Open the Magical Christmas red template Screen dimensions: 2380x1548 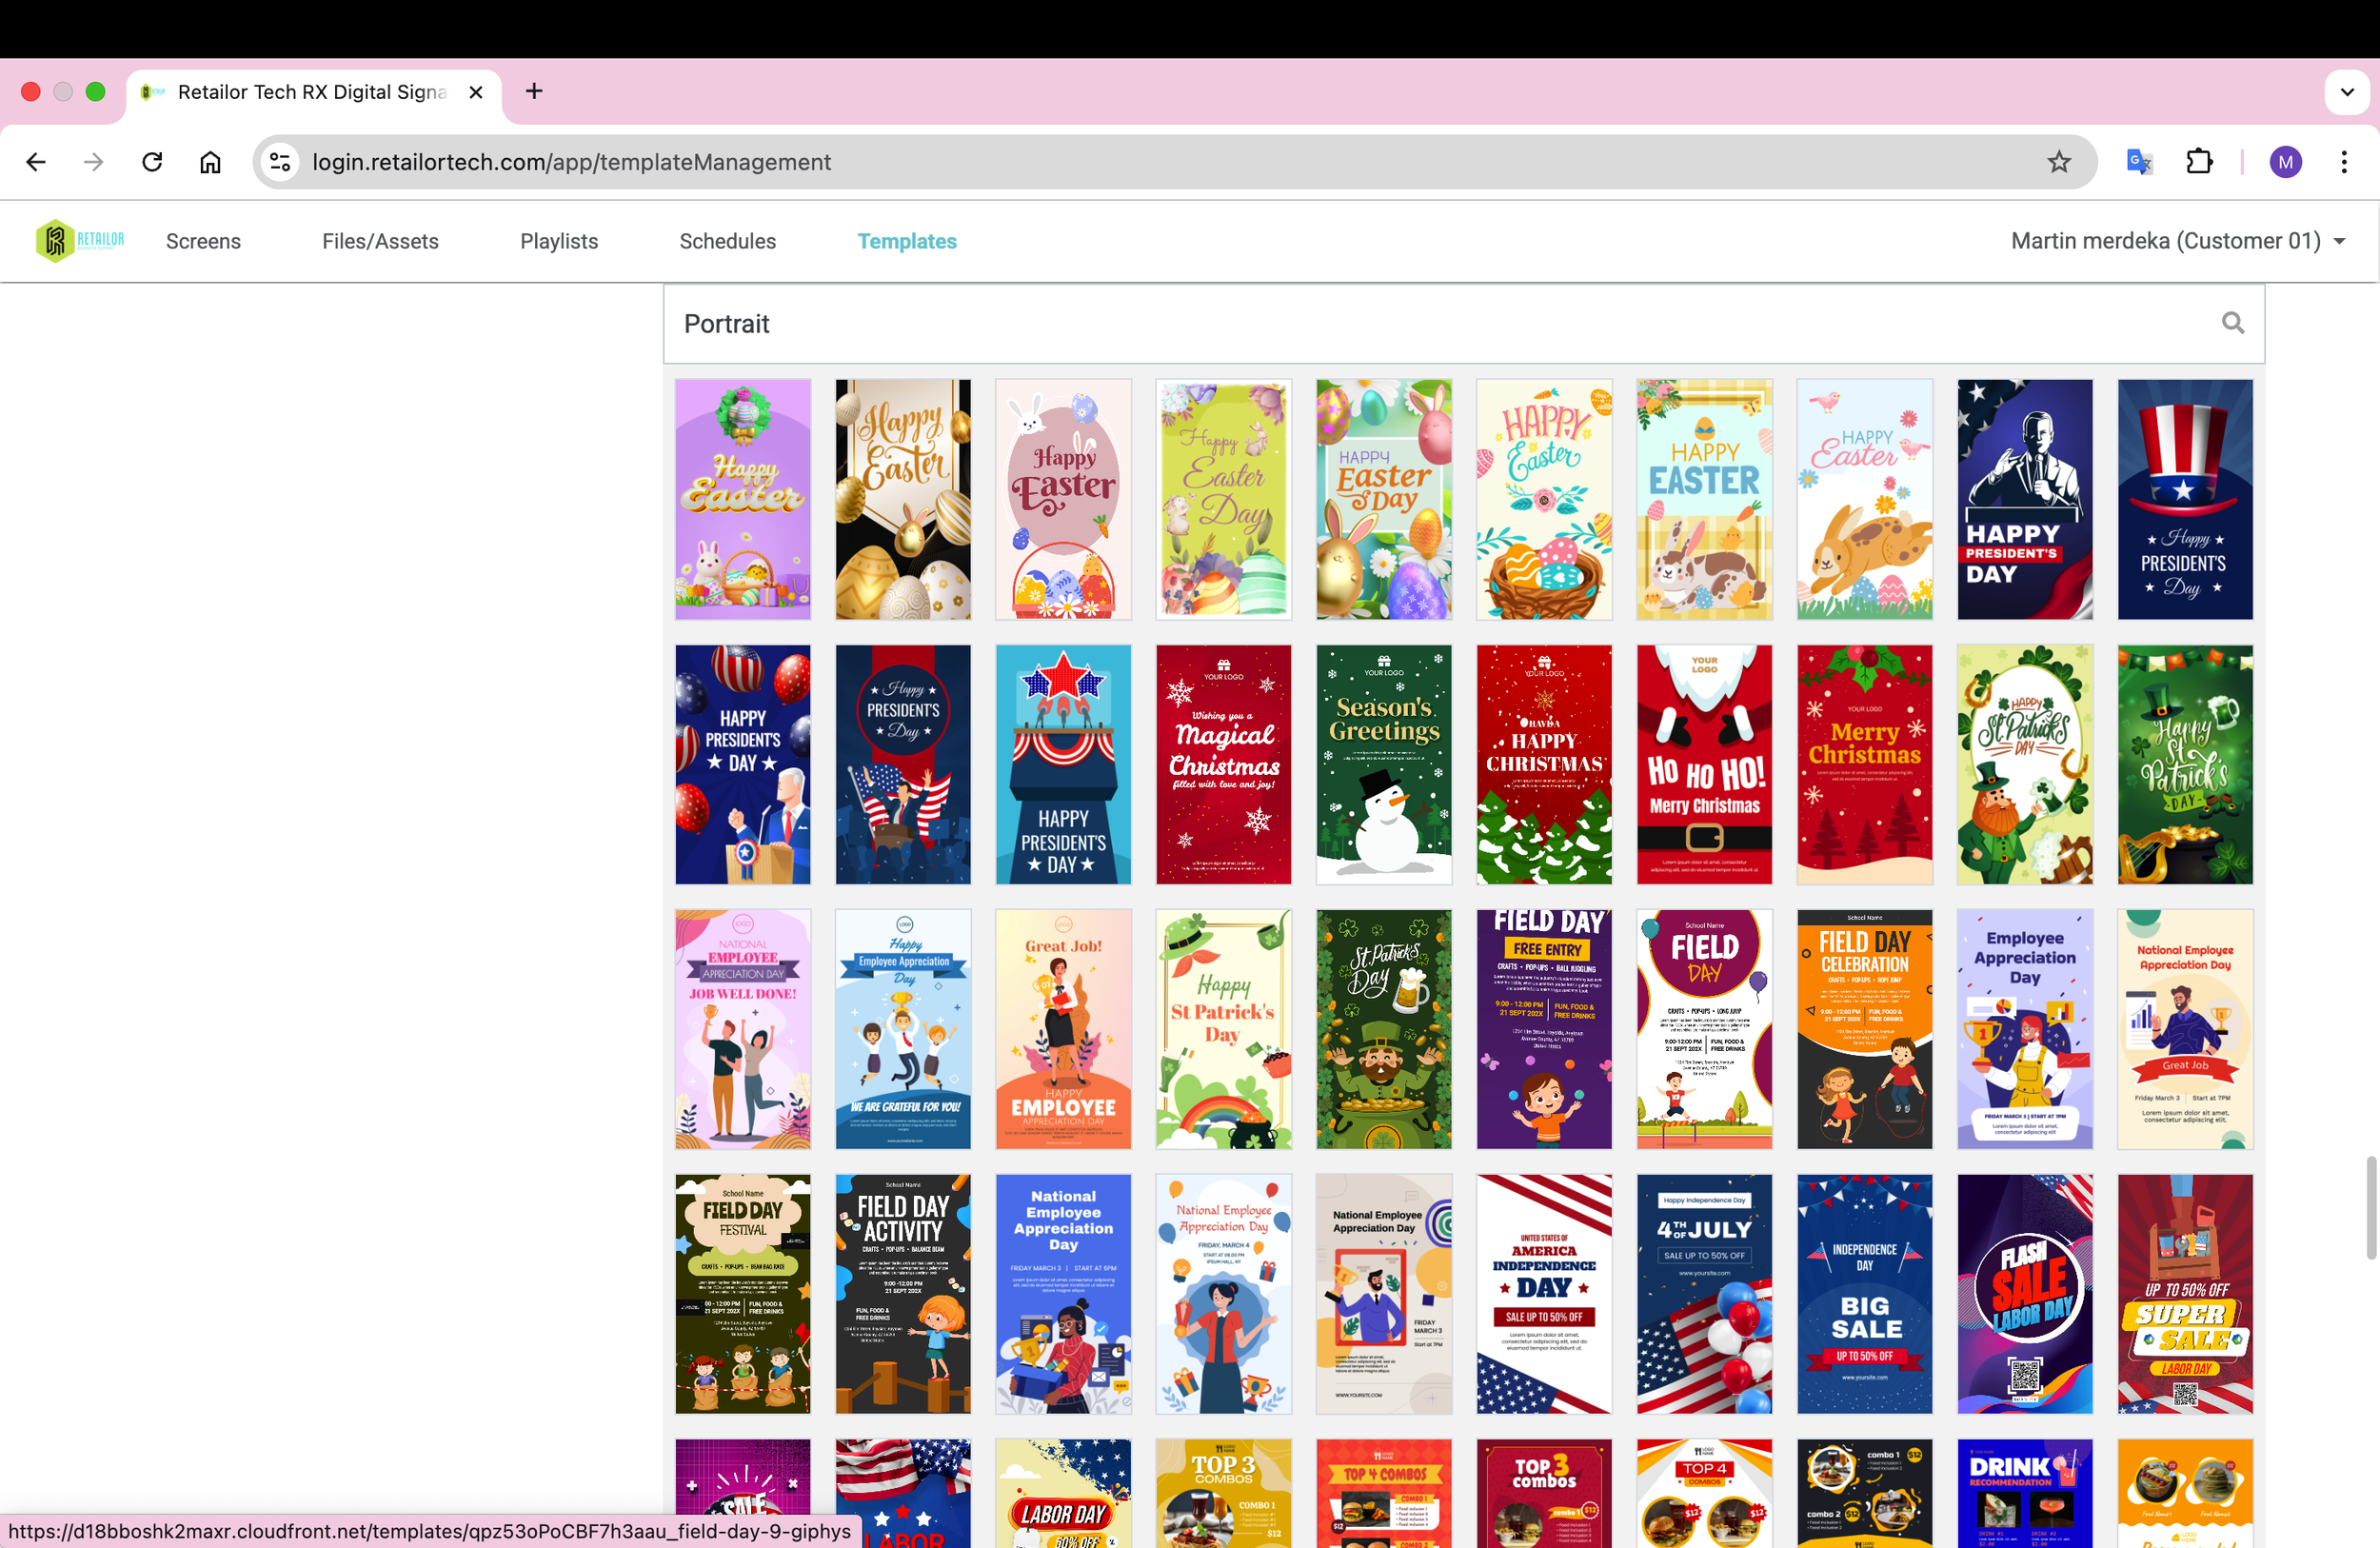(x=1223, y=764)
